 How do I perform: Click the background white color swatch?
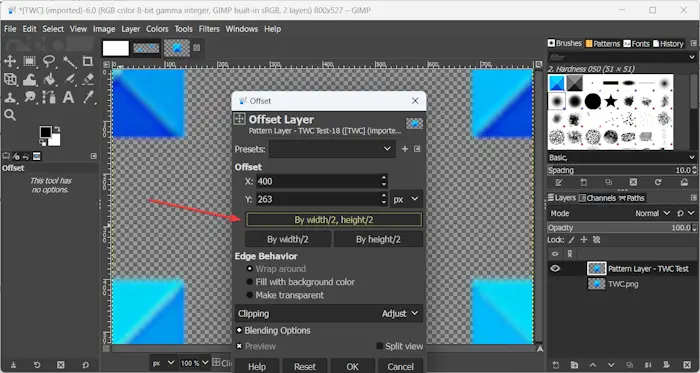coord(54,140)
